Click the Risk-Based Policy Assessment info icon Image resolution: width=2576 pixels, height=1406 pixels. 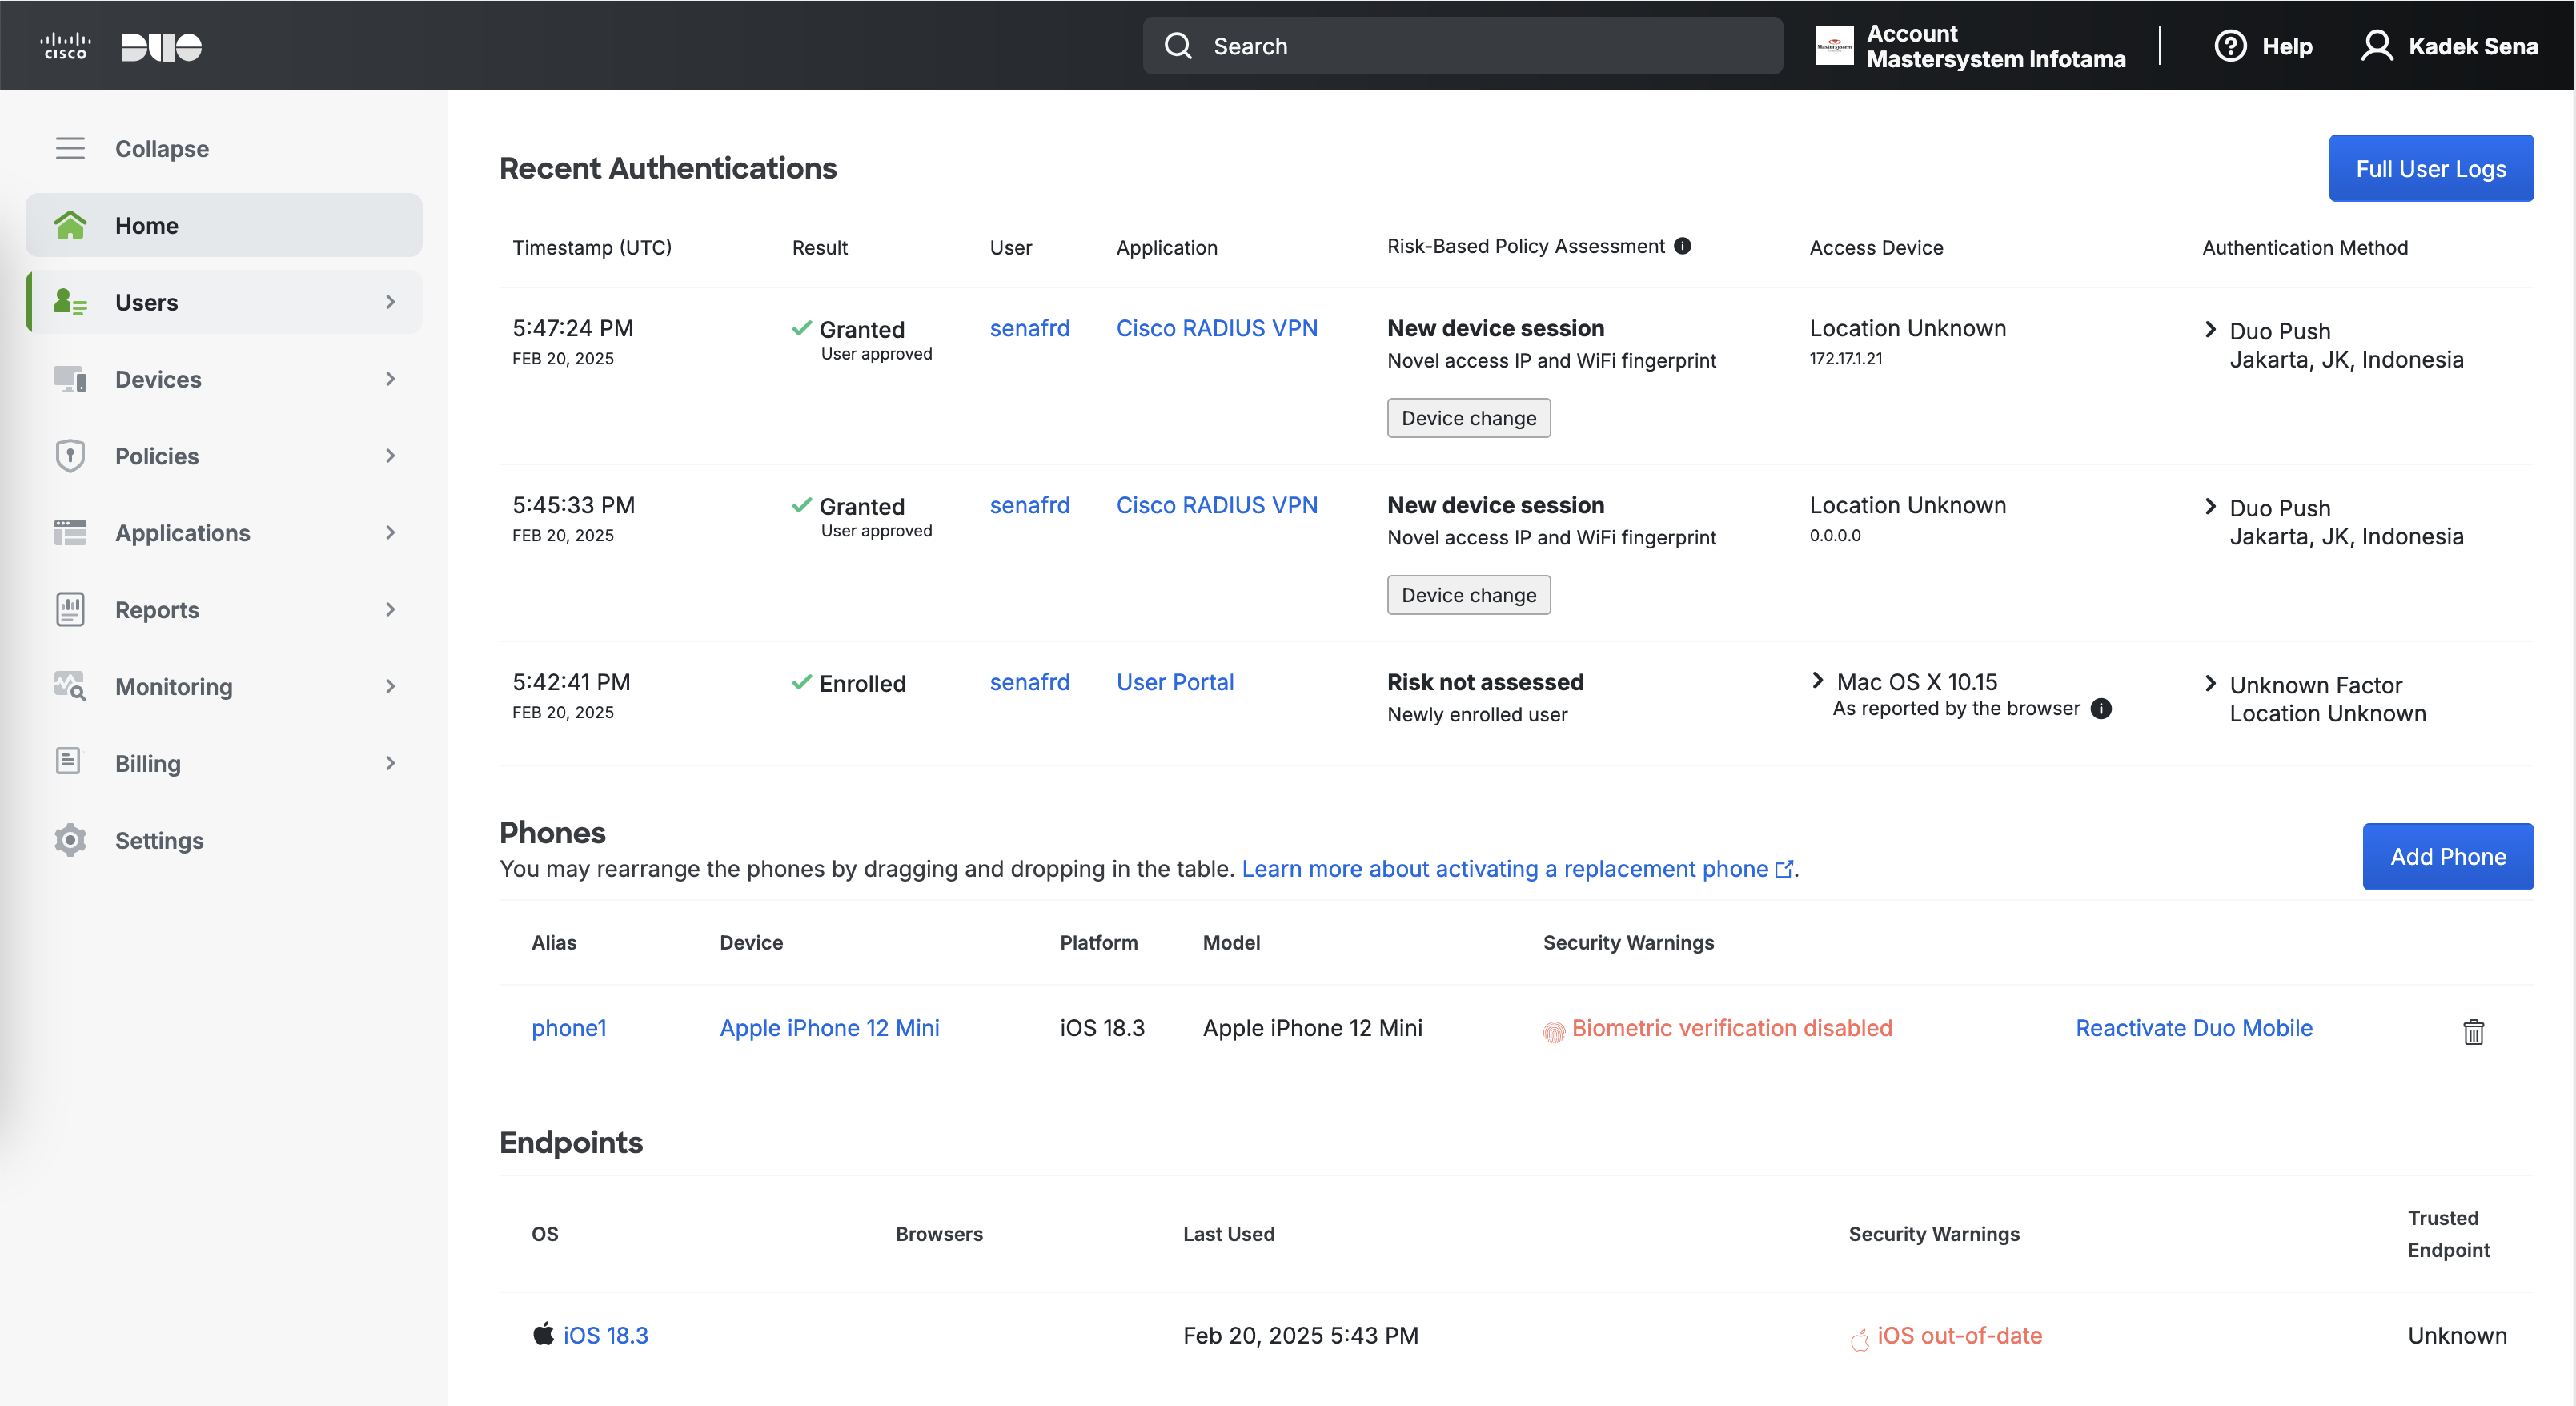click(x=1683, y=246)
